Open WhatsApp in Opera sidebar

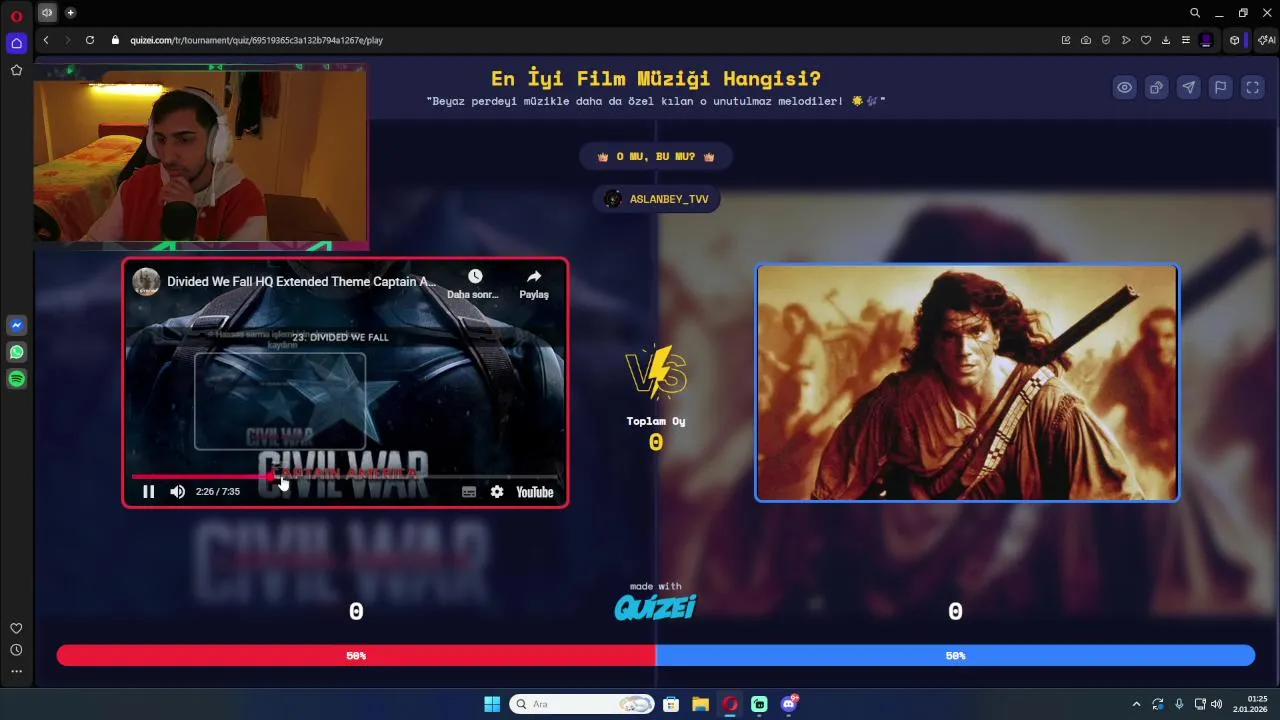[x=16, y=352]
